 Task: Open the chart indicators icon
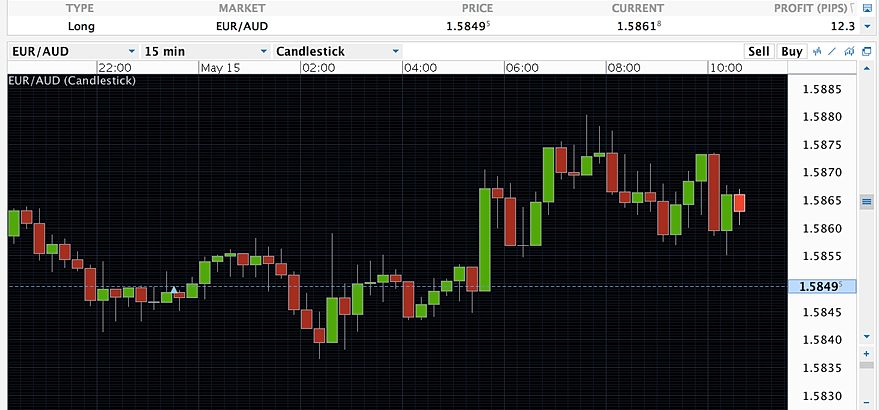pyautogui.click(x=817, y=51)
